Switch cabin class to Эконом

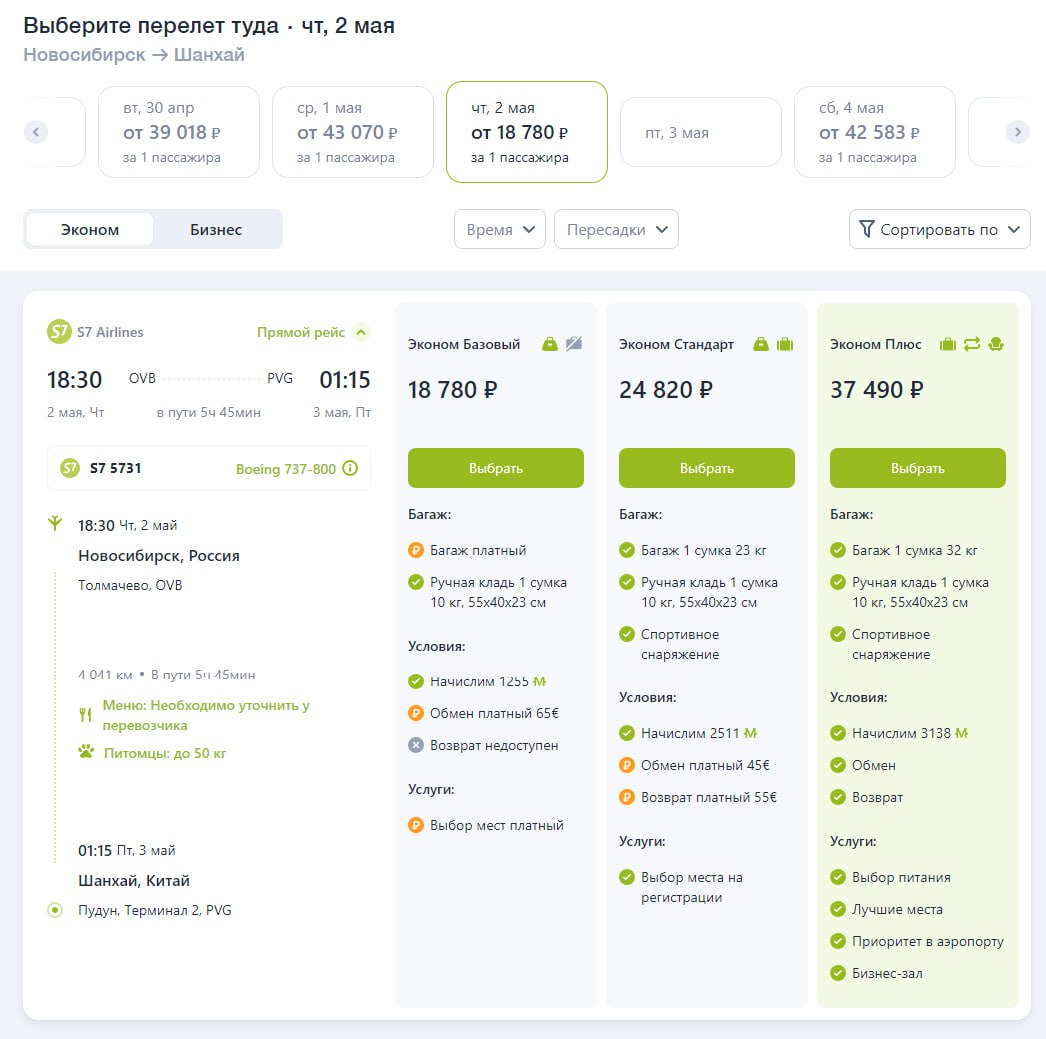pos(90,229)
